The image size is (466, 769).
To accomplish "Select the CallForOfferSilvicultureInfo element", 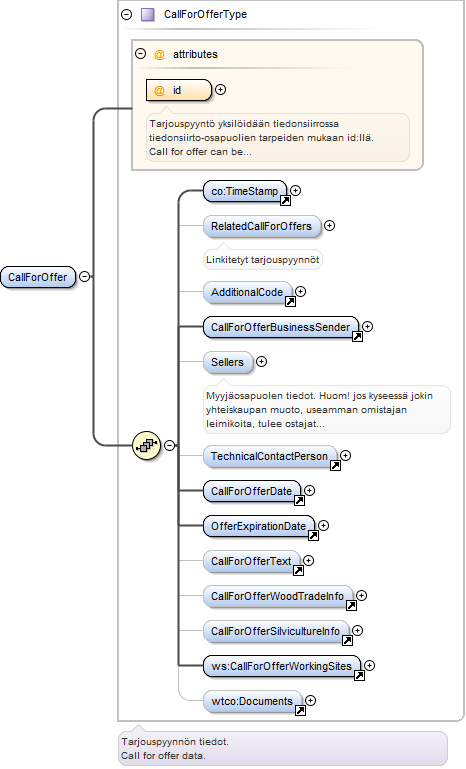I will pyautogui.click(x=276, y=632).
